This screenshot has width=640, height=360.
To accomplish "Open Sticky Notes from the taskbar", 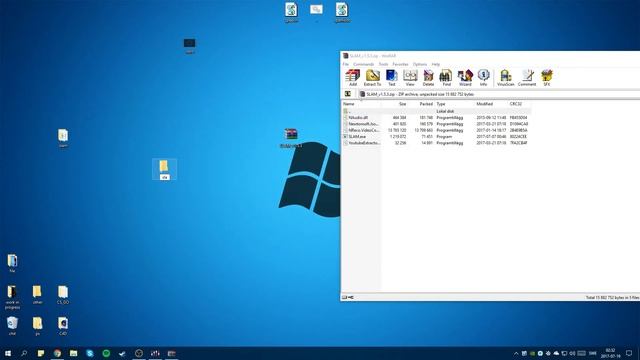I will pyautogui.click(x=41, y=353).
